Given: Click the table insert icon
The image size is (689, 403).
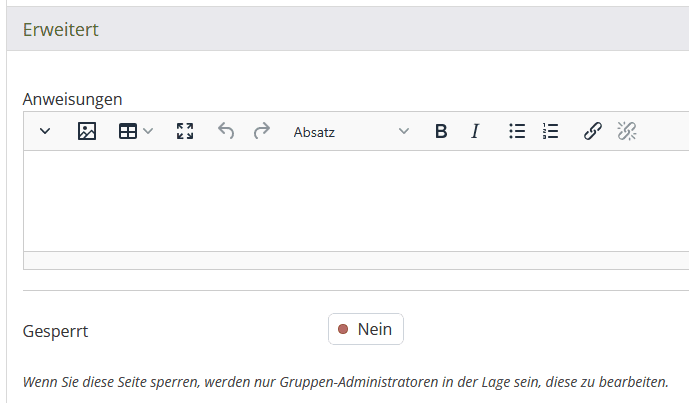Looking at the screenshot, I should click(128, 131).
